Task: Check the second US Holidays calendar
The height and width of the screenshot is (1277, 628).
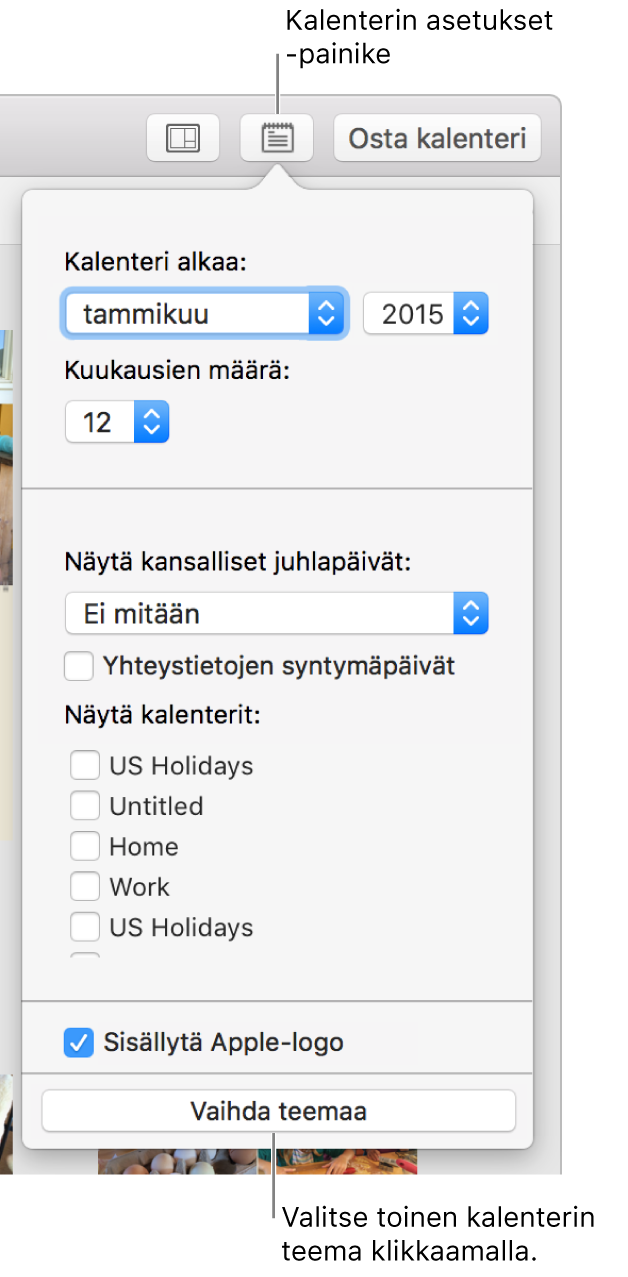Action: [x=85, y=927]
